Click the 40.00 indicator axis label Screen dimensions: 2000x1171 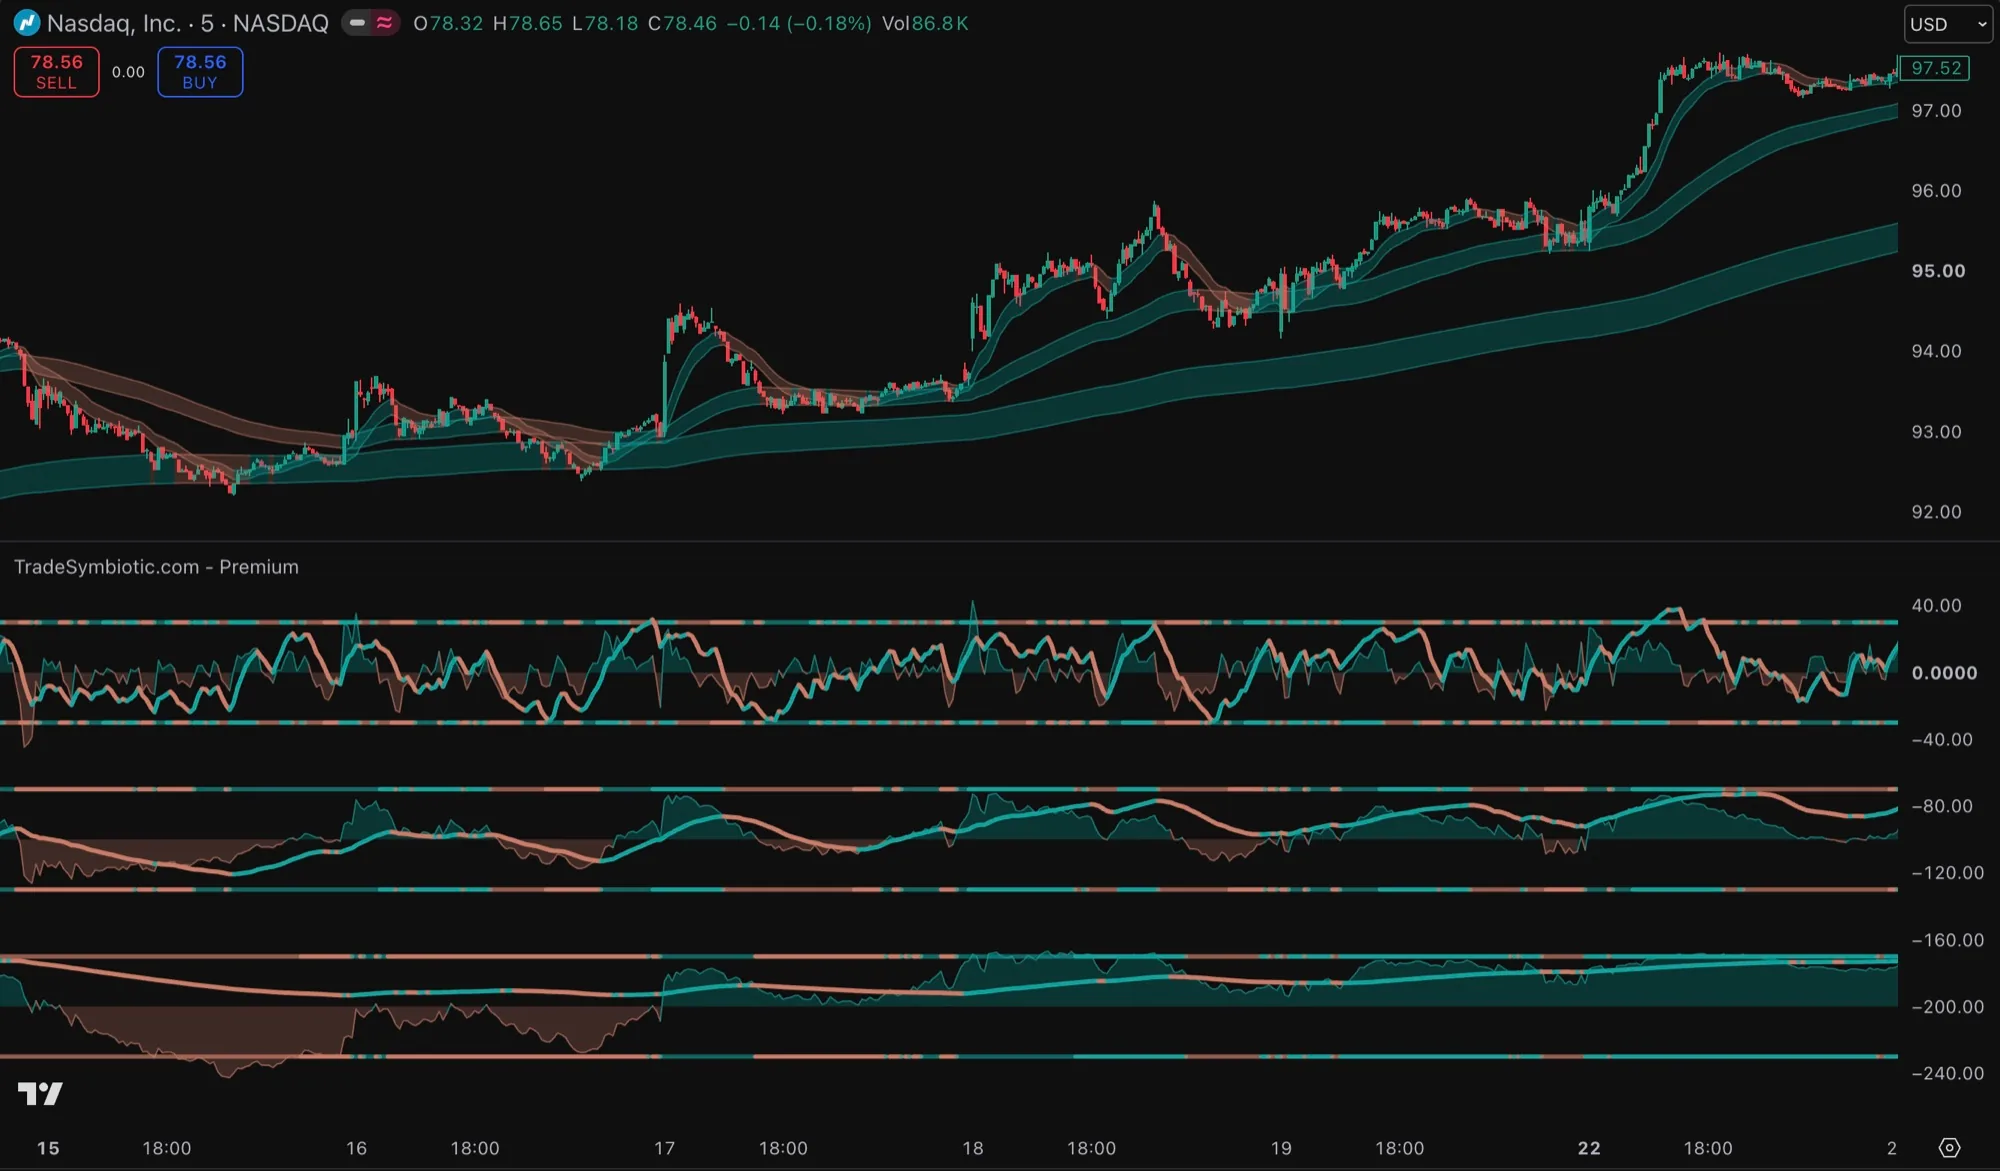1936,606
